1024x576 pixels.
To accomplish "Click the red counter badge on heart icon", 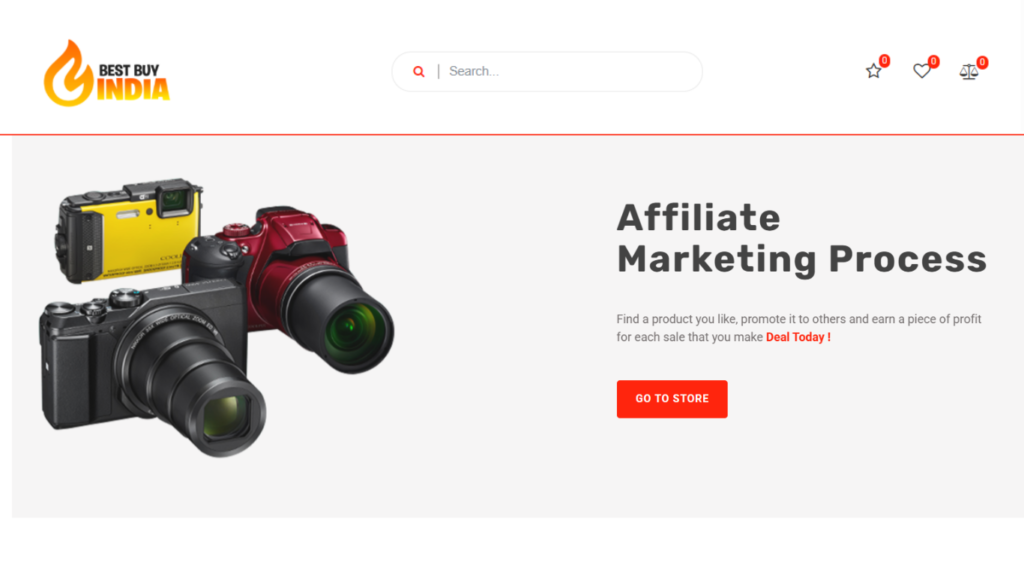I will (x=934, y=61).
